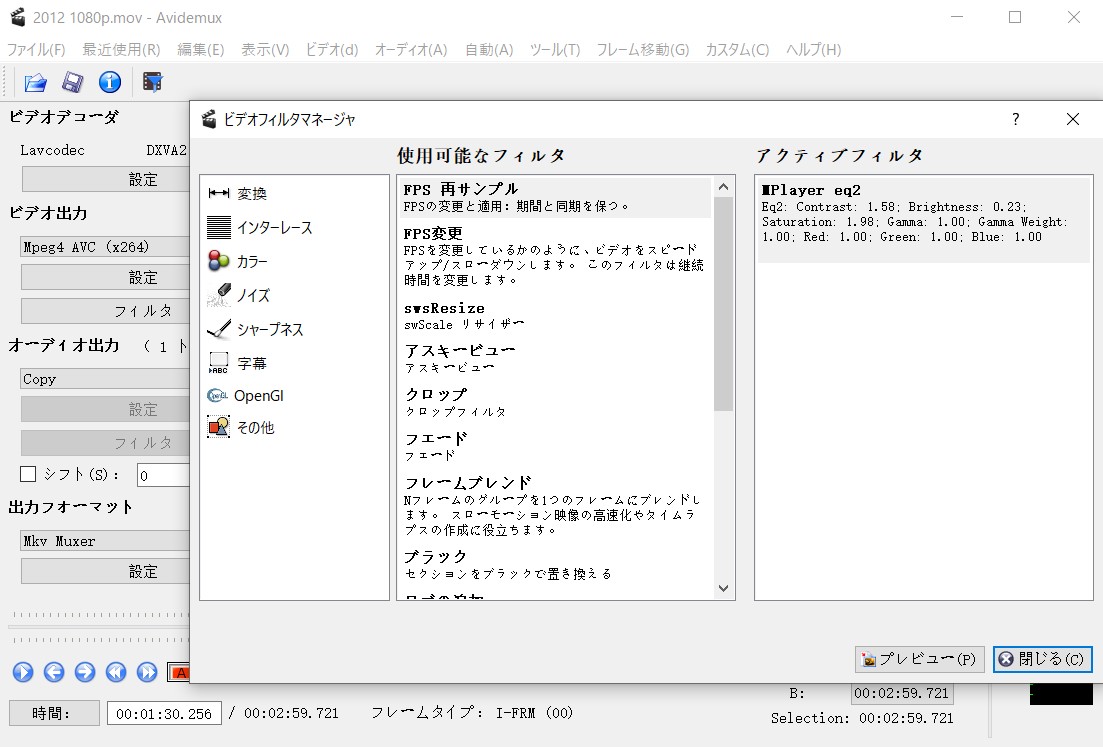Open the ツール(T) menu
The width and height of the screenshot is (1103, 747).
[554, 49]
